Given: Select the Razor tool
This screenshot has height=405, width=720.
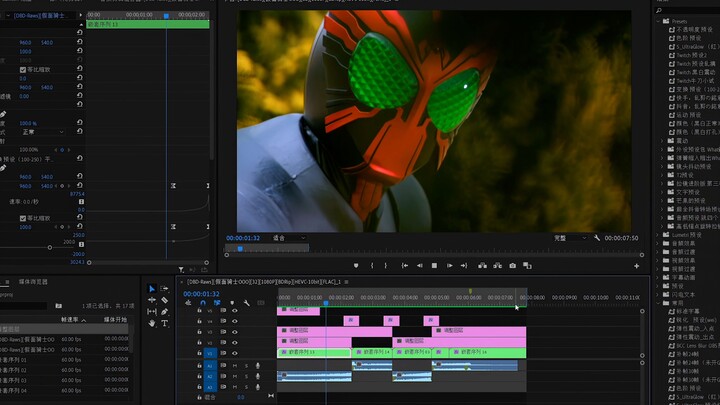Looking at the screenshot, I should point(164,300).
